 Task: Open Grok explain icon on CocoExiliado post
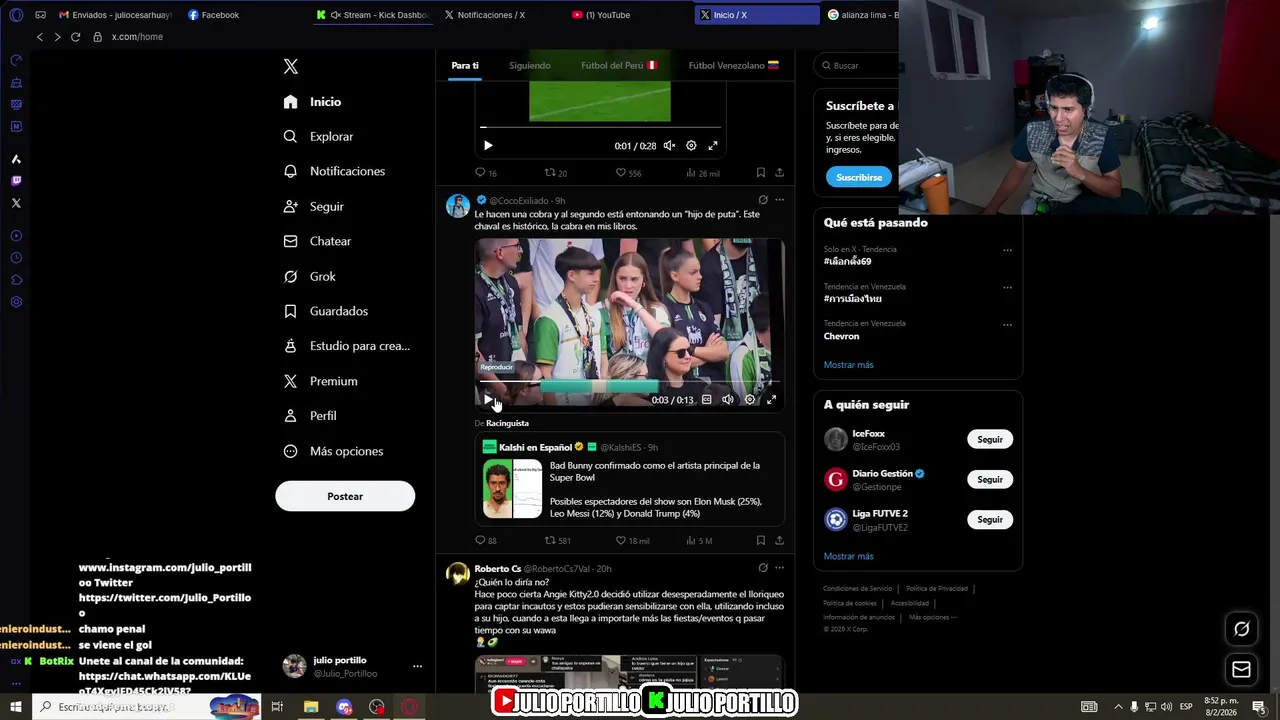[x=763, y=200]
